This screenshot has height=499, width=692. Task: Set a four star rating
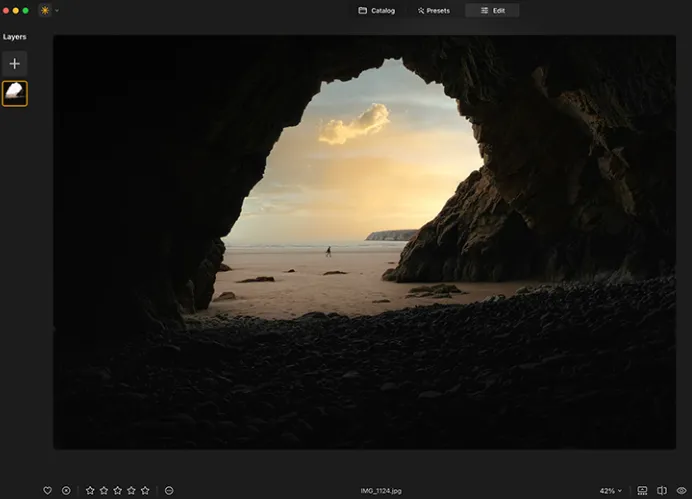tap(131, 491)
